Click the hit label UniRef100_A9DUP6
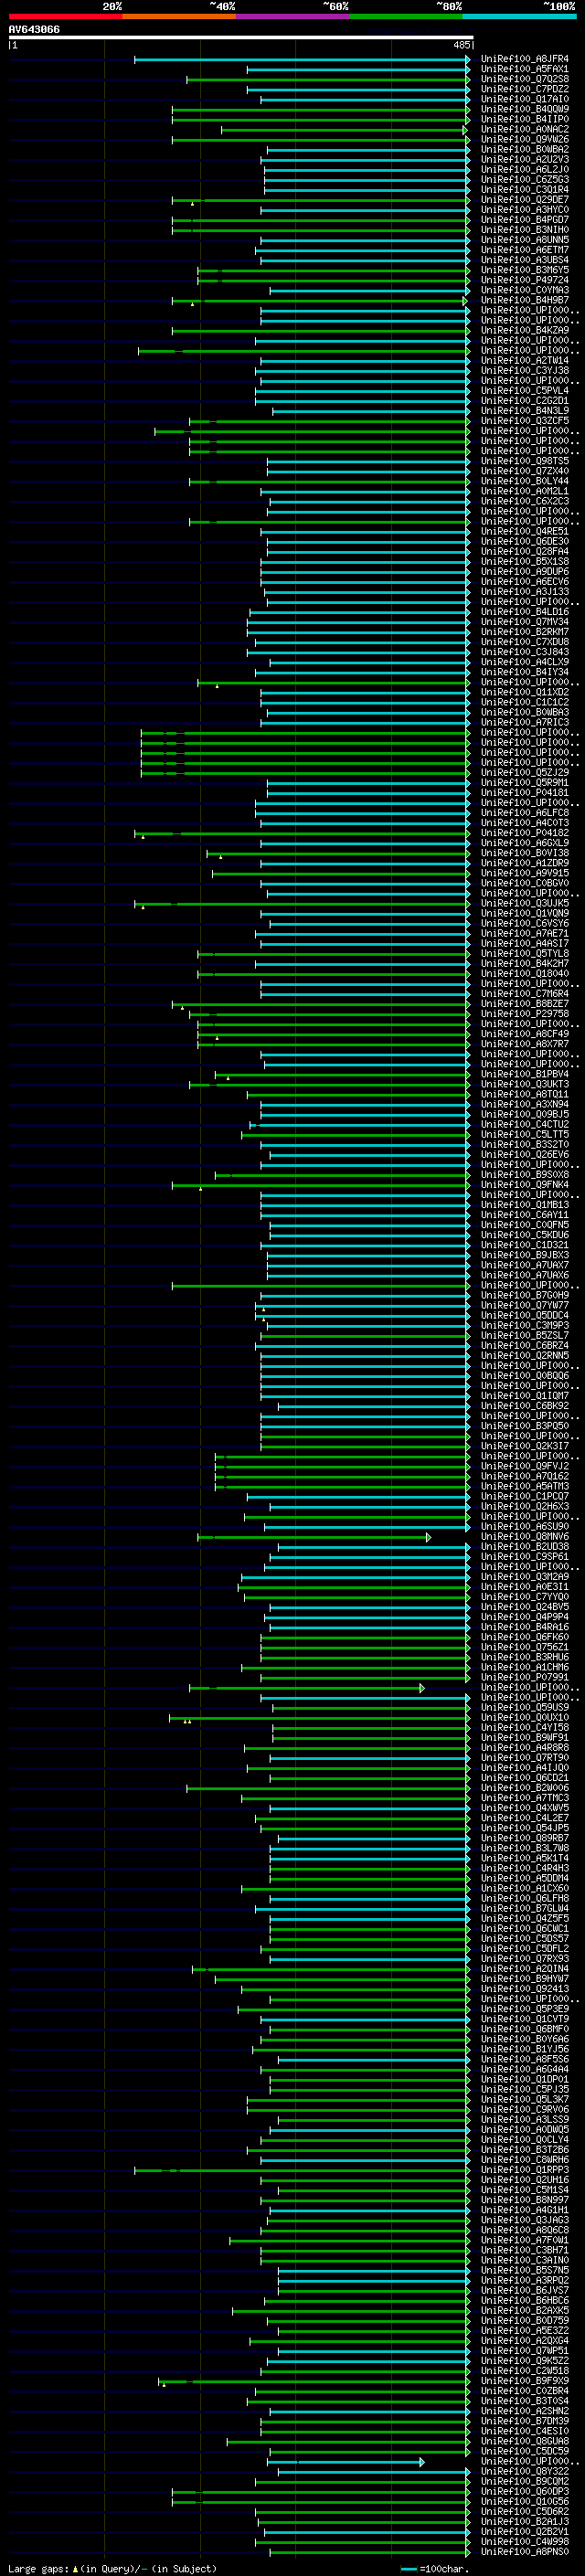585x2576 pixels. 525,571
